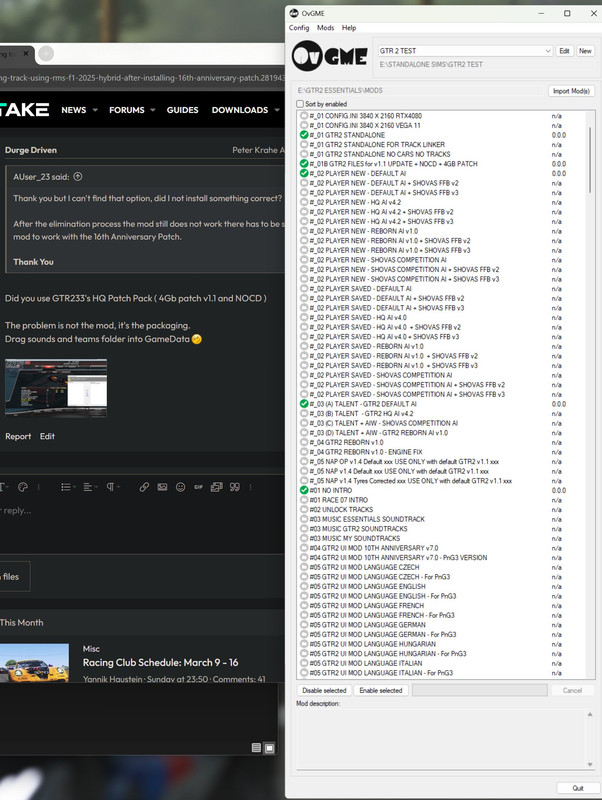Expand the FORUMS menu arrow on site
Image resolution: width=602 pixels, height=800 pixels.
153,110
